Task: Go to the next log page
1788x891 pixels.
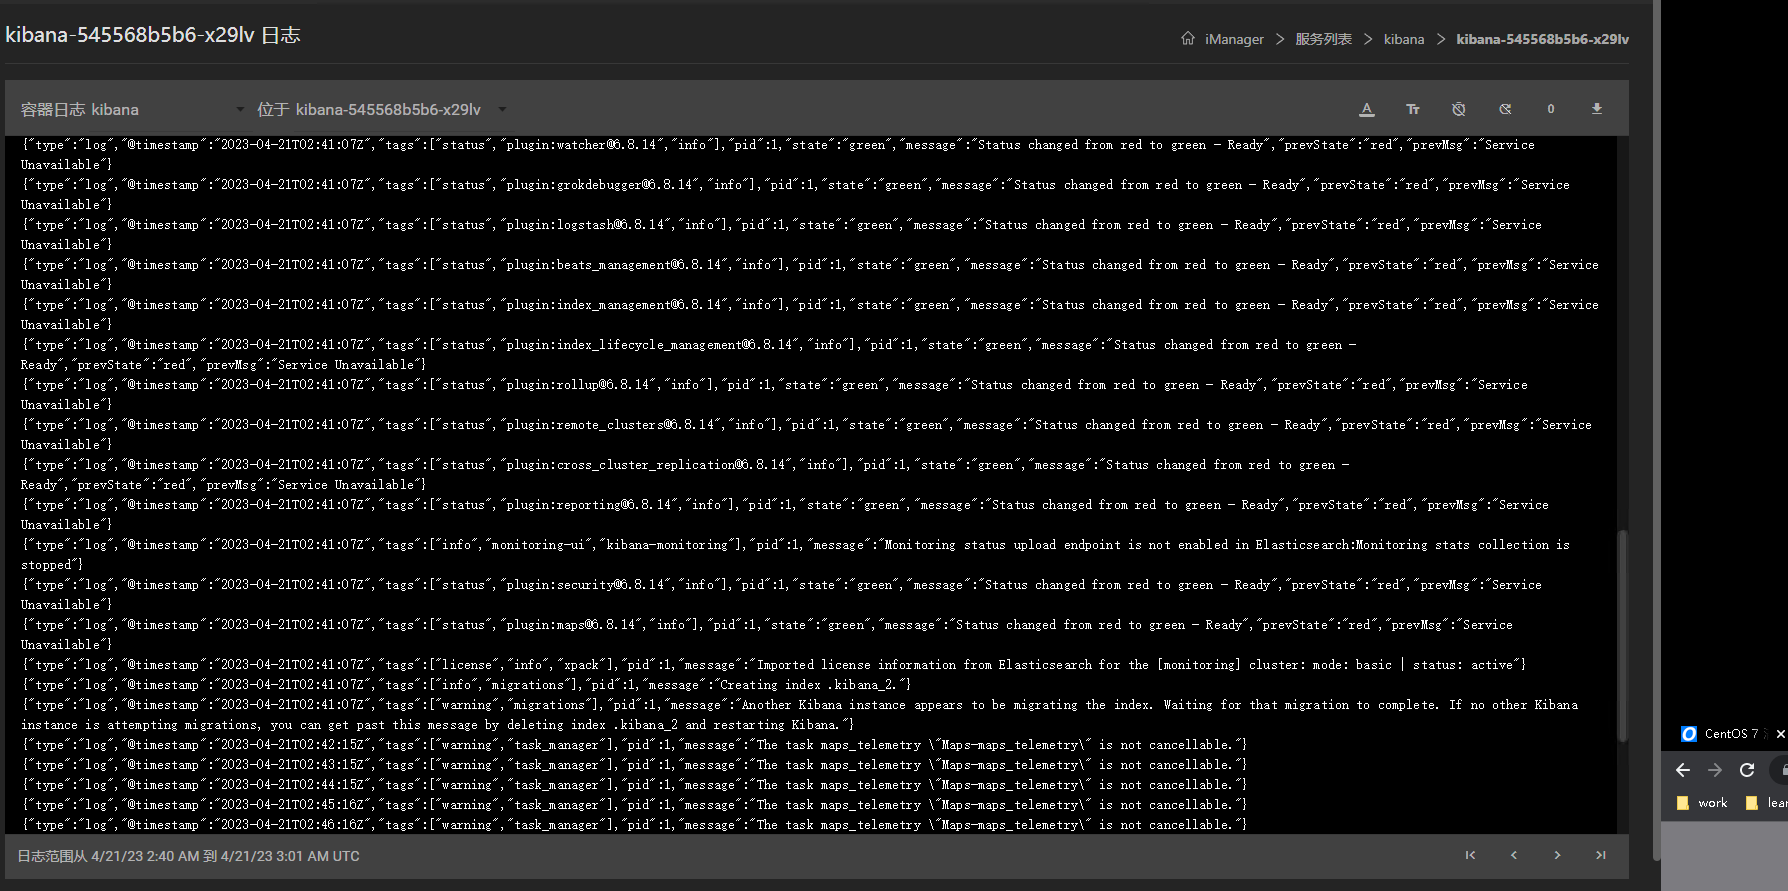Action: [1557, 855]
